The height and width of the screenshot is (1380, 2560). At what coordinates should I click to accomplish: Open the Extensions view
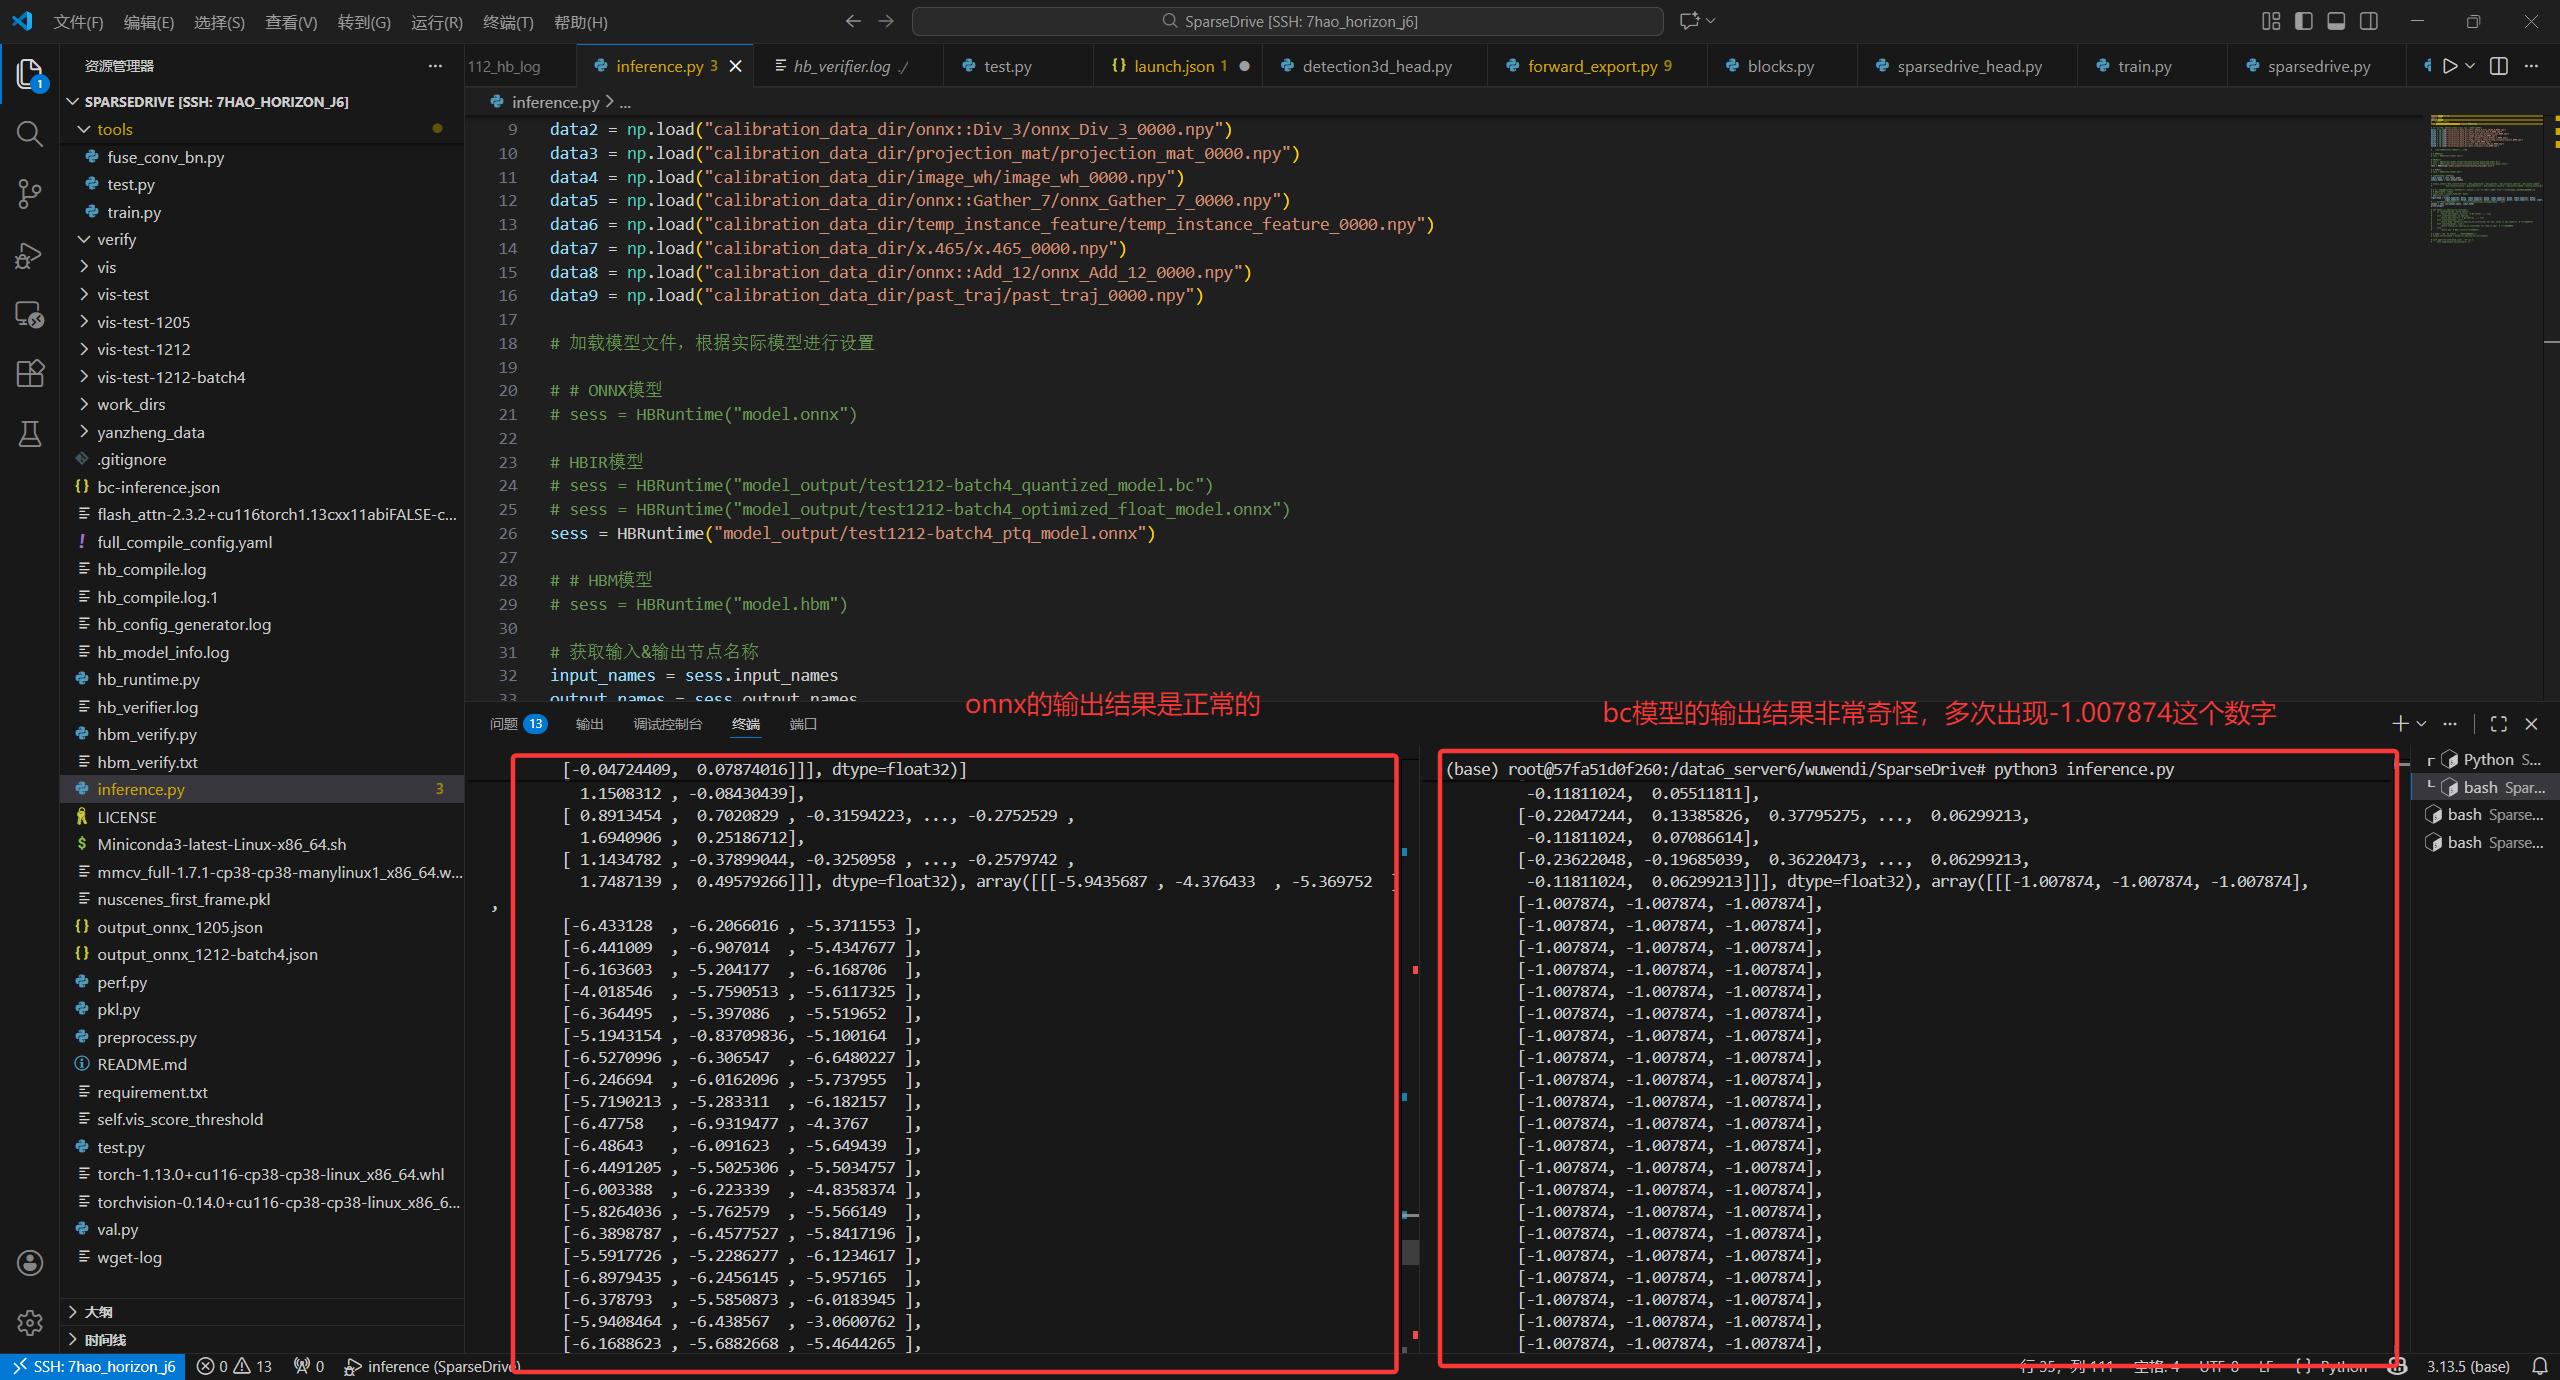pyautogui.click(x=30, y=373)
